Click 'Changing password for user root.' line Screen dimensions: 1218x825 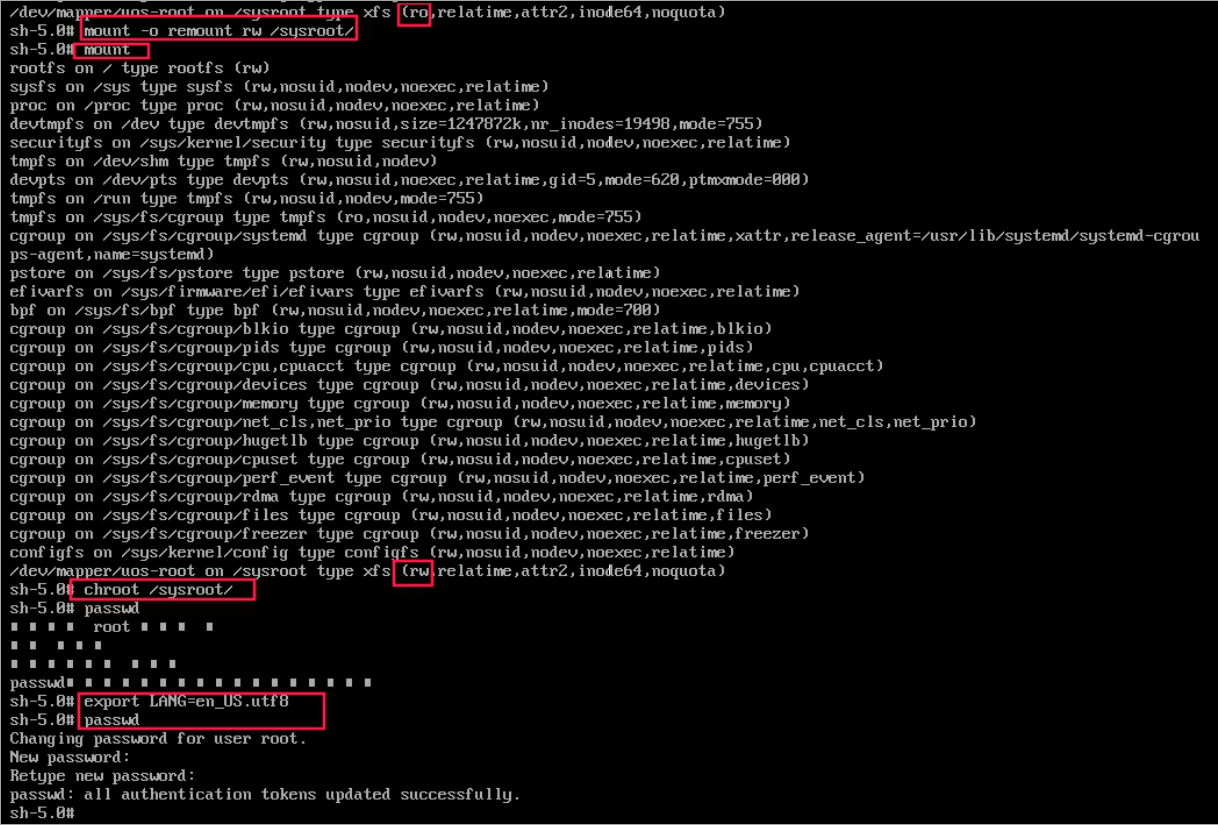click(158, 739)
